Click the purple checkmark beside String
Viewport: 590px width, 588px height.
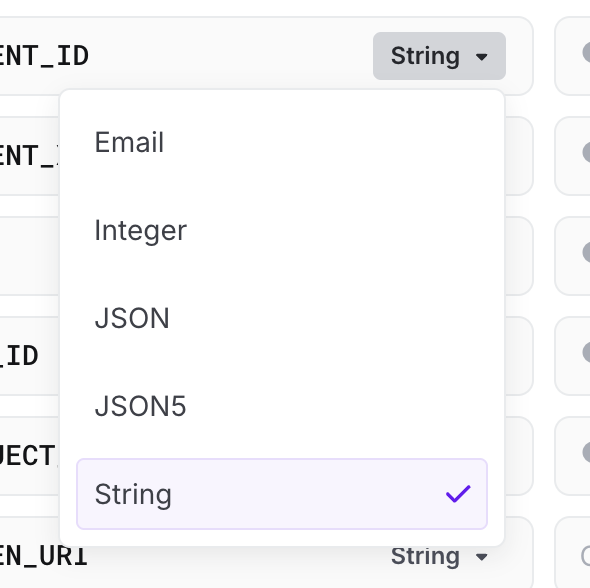(458, 494)
